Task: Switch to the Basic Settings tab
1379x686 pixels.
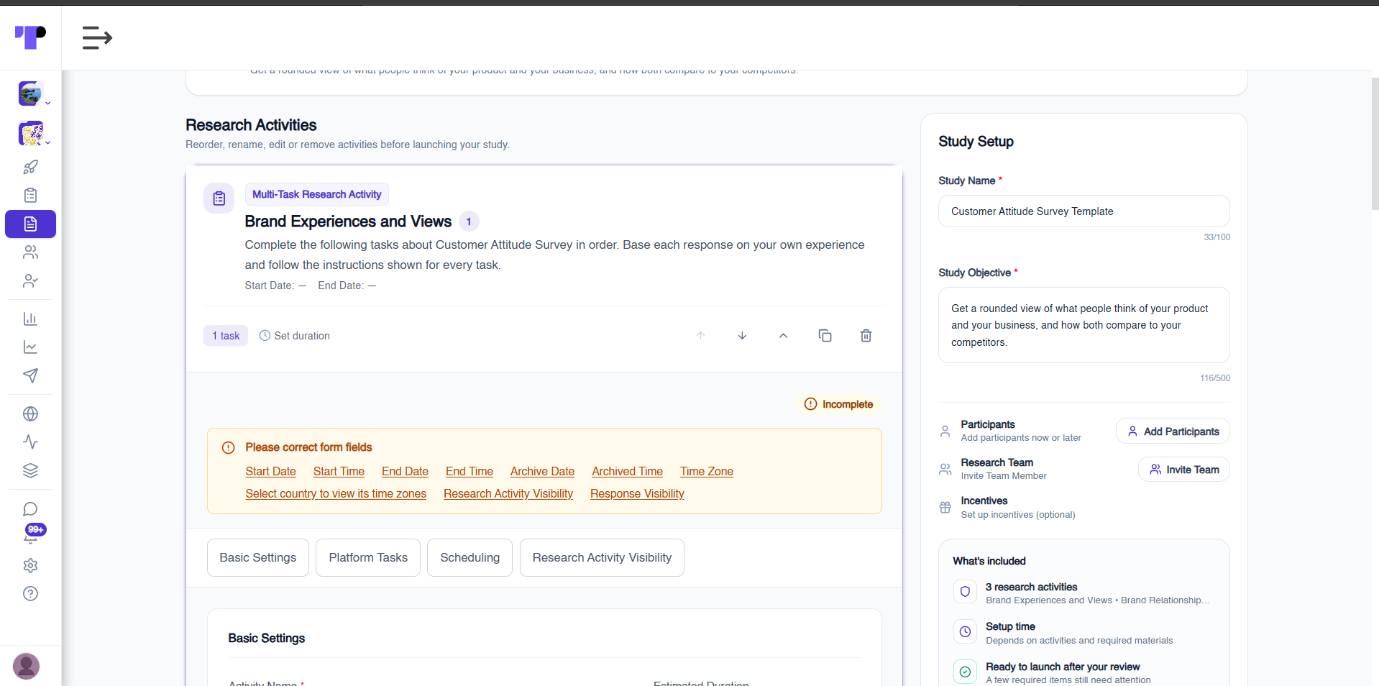Action: pyautogui.click(x=258, y=557)
